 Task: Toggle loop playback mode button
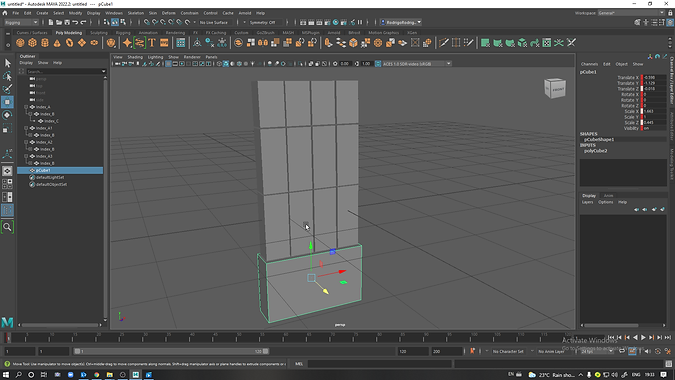click(x=622, y=351)
